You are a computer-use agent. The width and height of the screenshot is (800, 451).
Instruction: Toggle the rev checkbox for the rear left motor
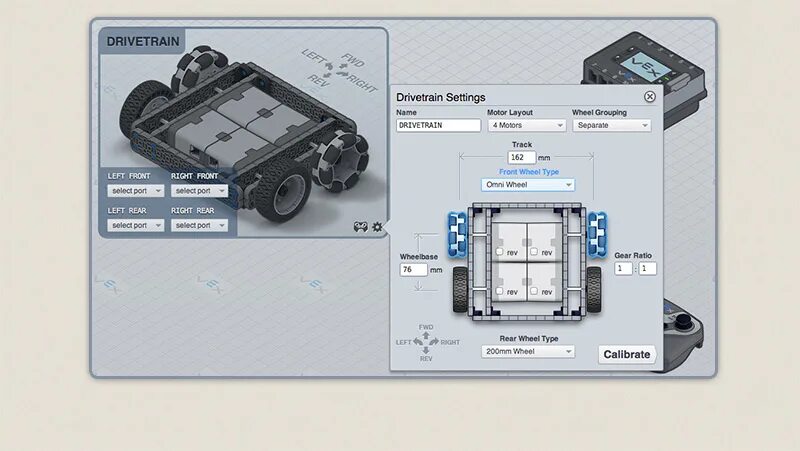pyautogui.click(x=499, y=291)
